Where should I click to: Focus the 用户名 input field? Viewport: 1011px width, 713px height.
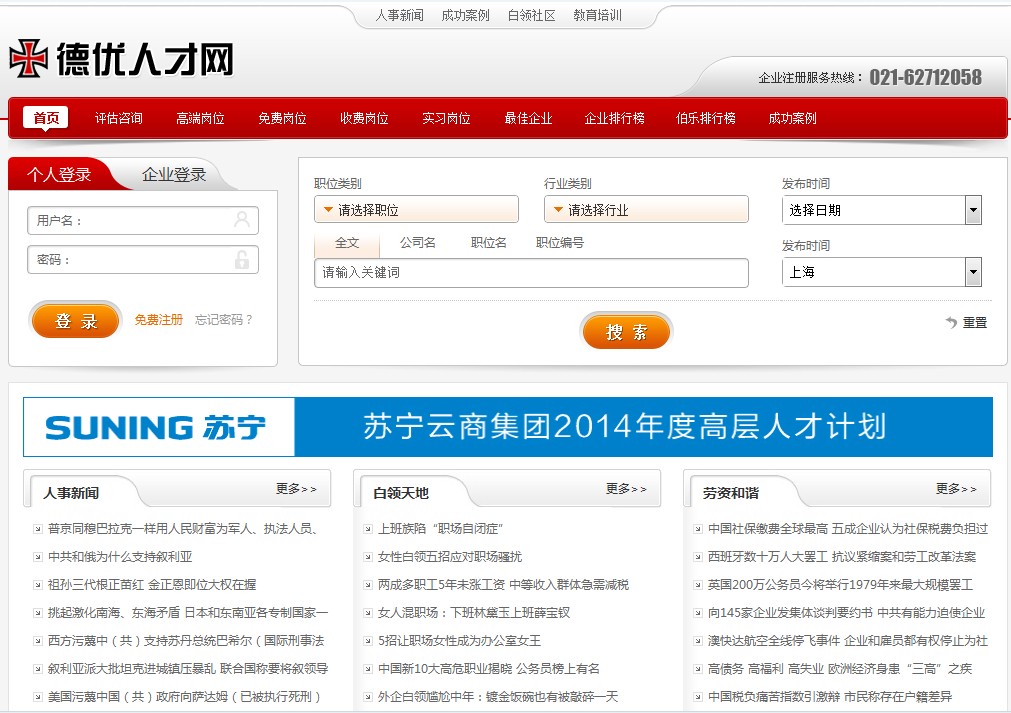click(142, 220)
